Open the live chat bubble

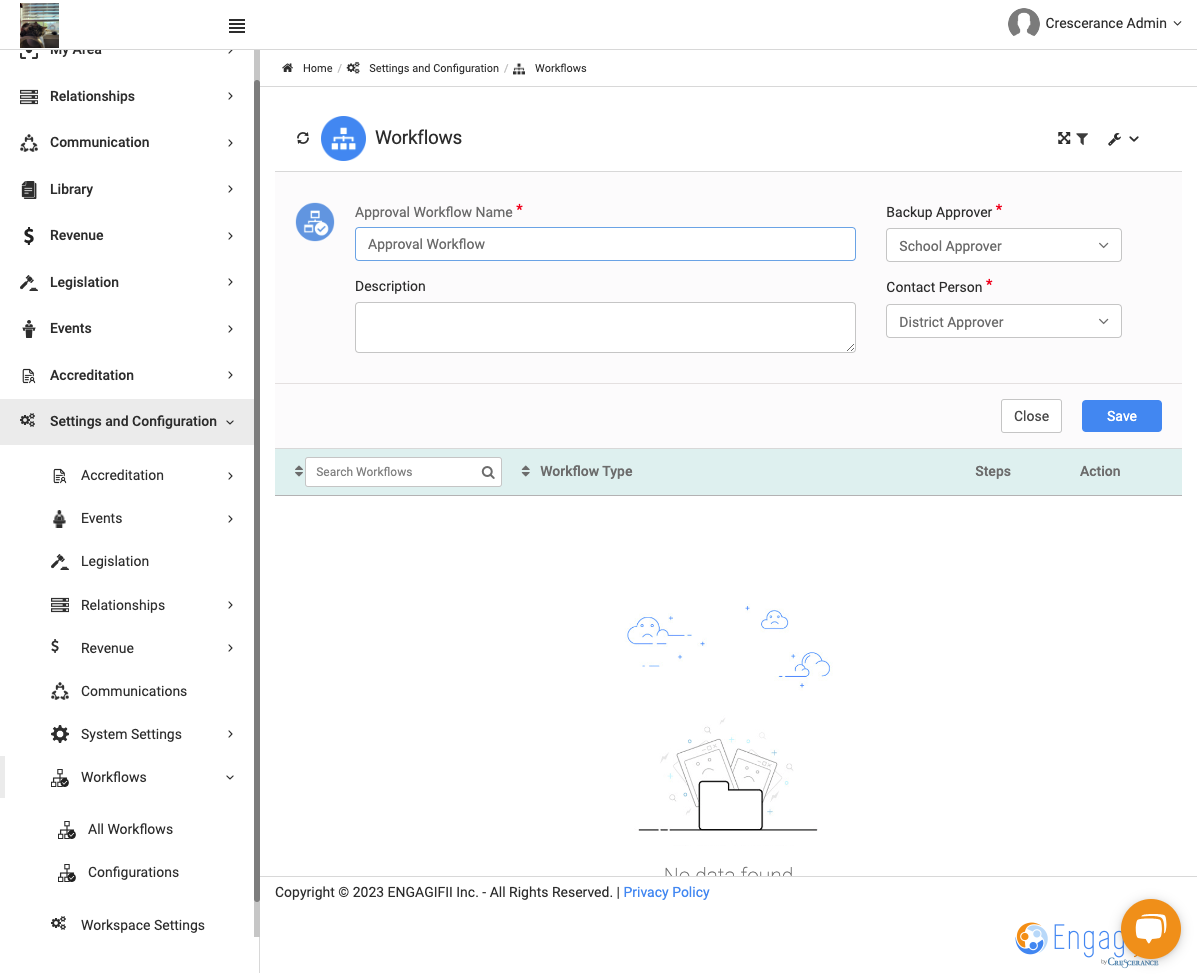click(1150, 928)
